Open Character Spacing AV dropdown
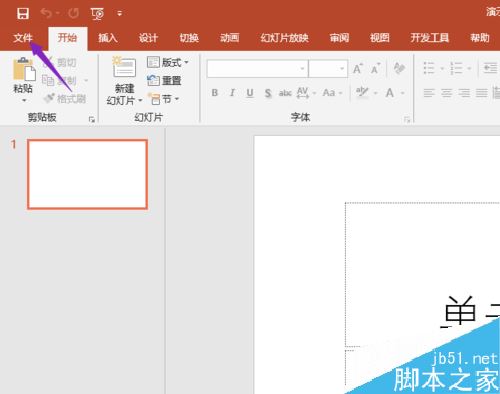500x394 pixels. coord(305,93)
